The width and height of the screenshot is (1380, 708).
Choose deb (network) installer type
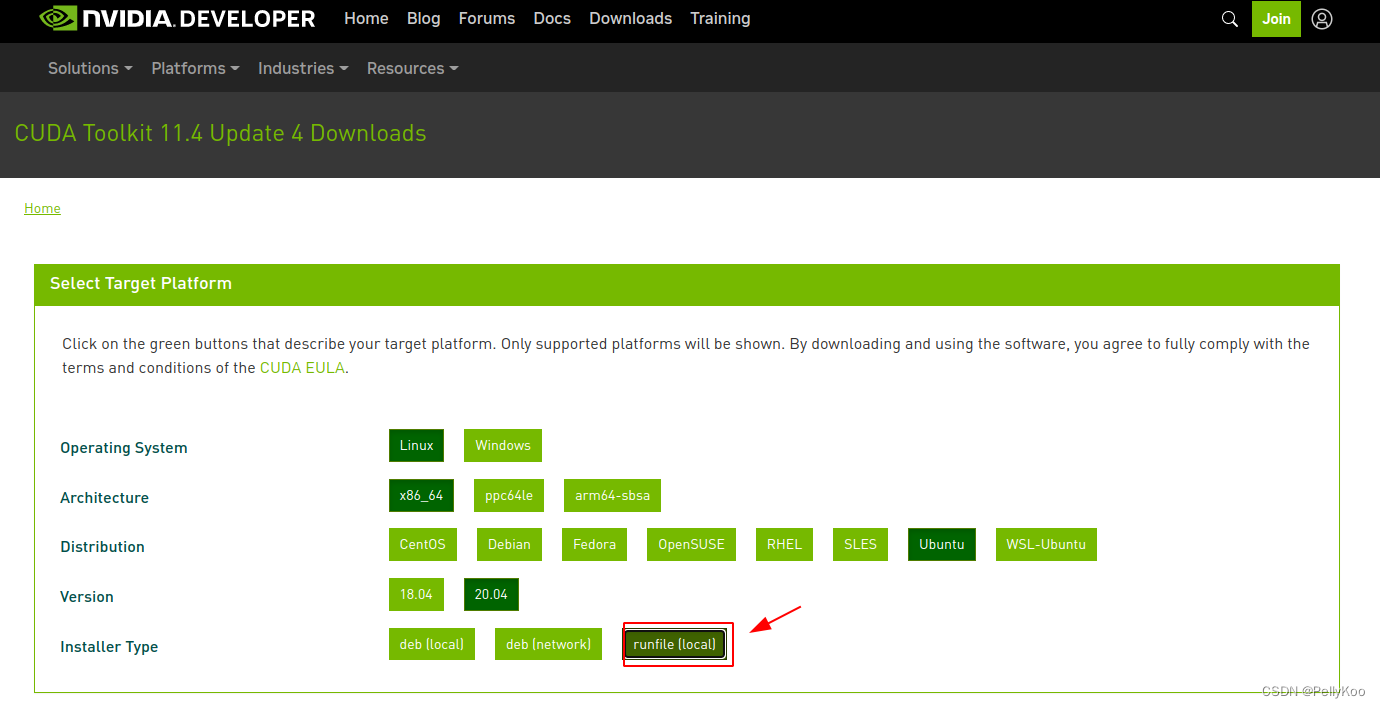548,644
